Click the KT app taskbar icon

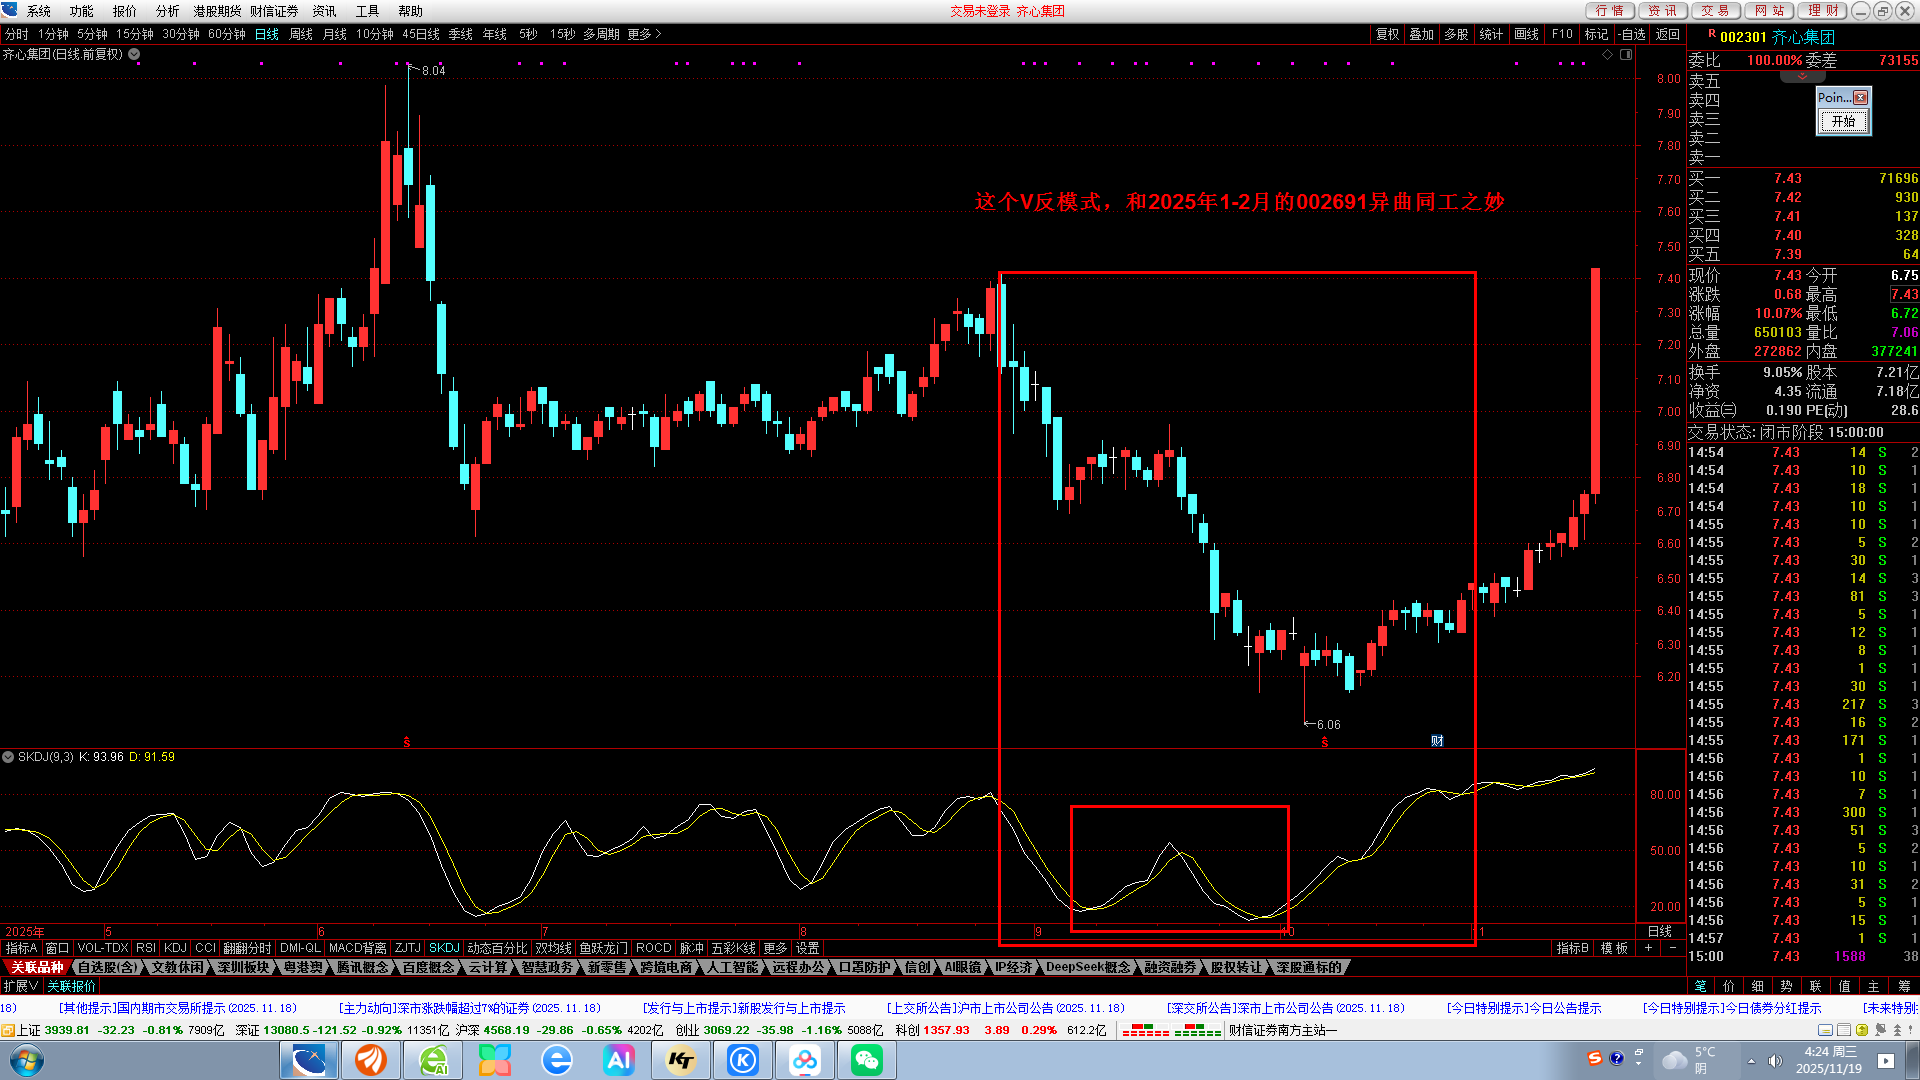[x=681, y=1060]
